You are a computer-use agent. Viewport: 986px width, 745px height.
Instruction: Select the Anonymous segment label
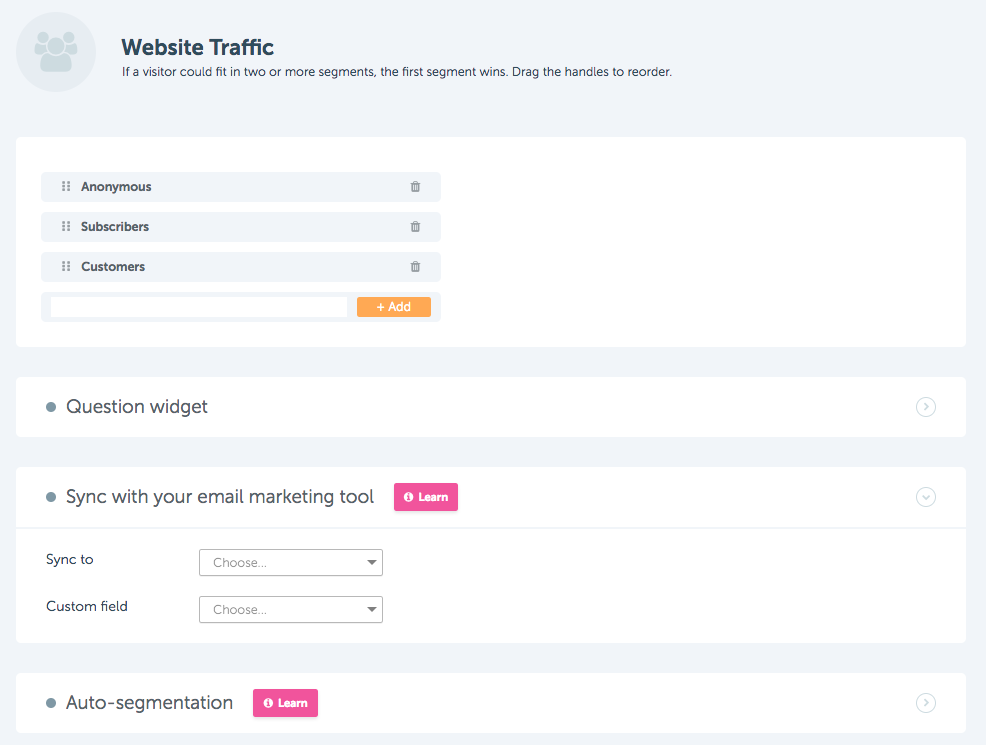[116, 187]
